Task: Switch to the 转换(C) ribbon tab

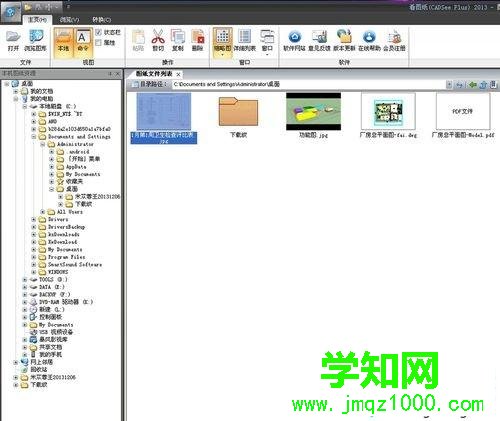Action: (x=101, y=20)
